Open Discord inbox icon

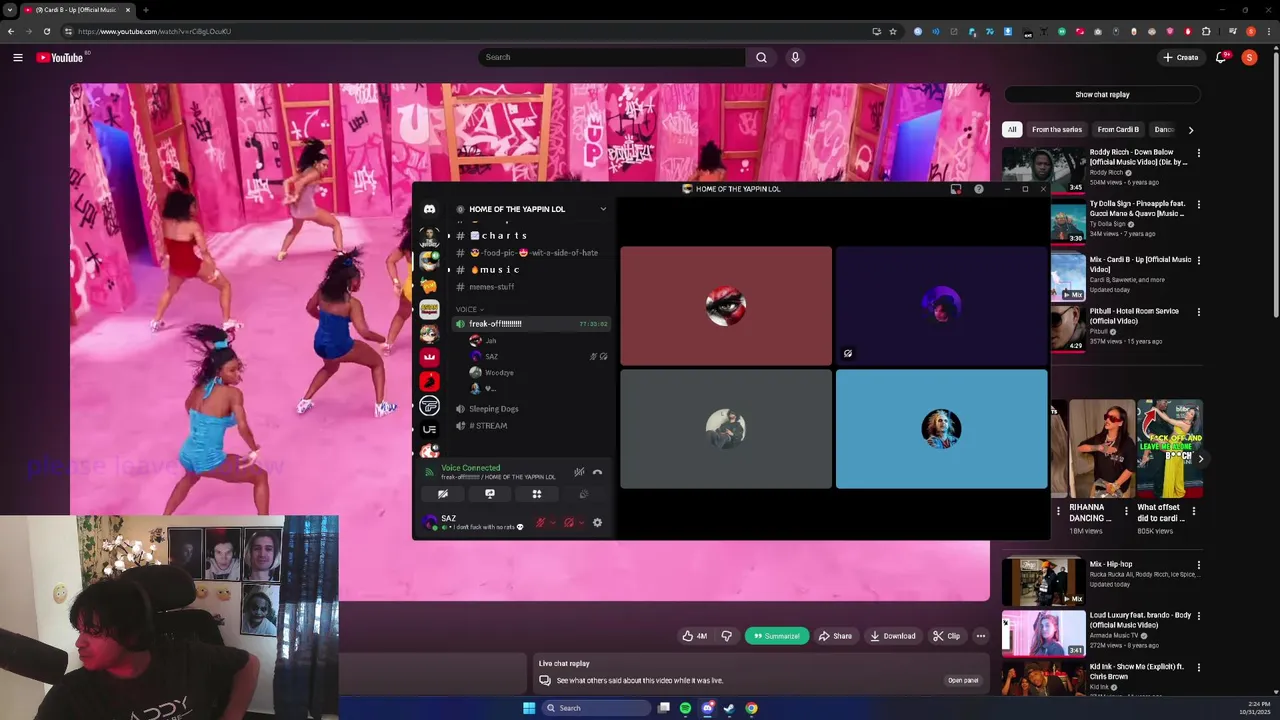pos(956,189)
